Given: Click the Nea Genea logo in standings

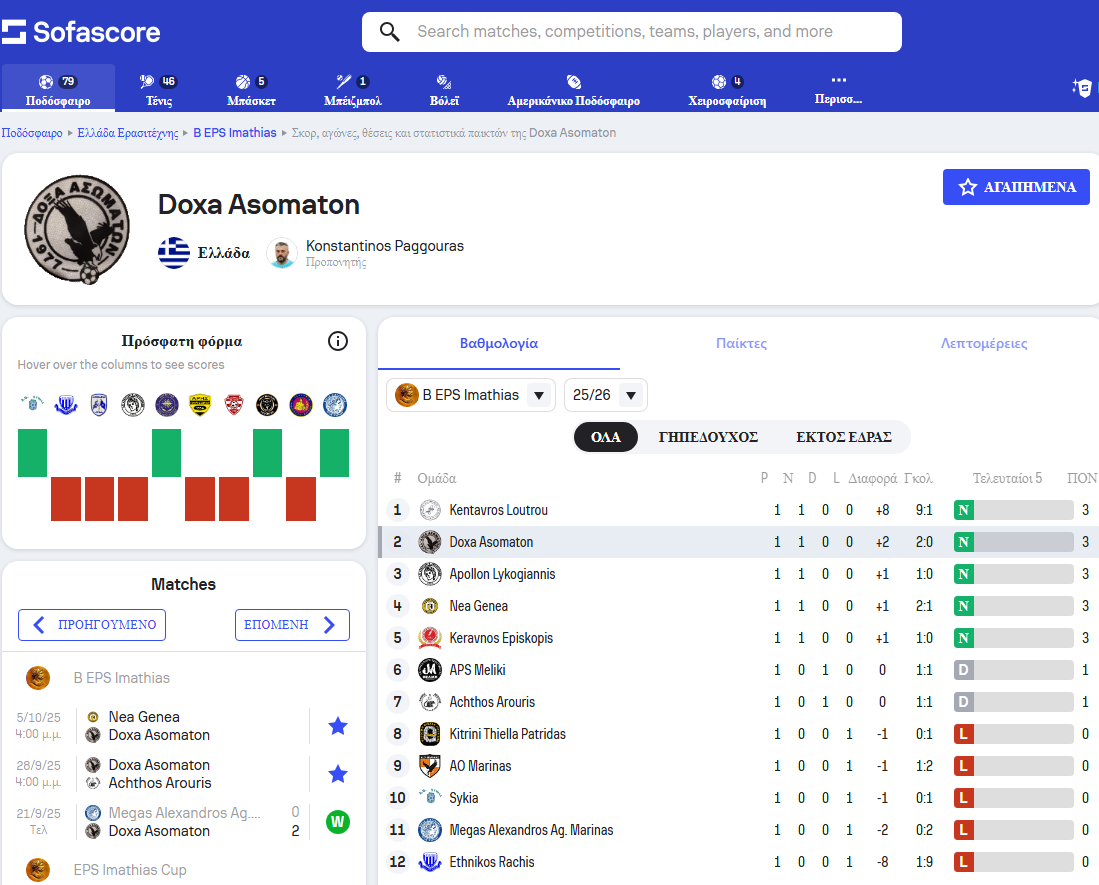Looking at the screenshot, I should [x=430, y=606].
